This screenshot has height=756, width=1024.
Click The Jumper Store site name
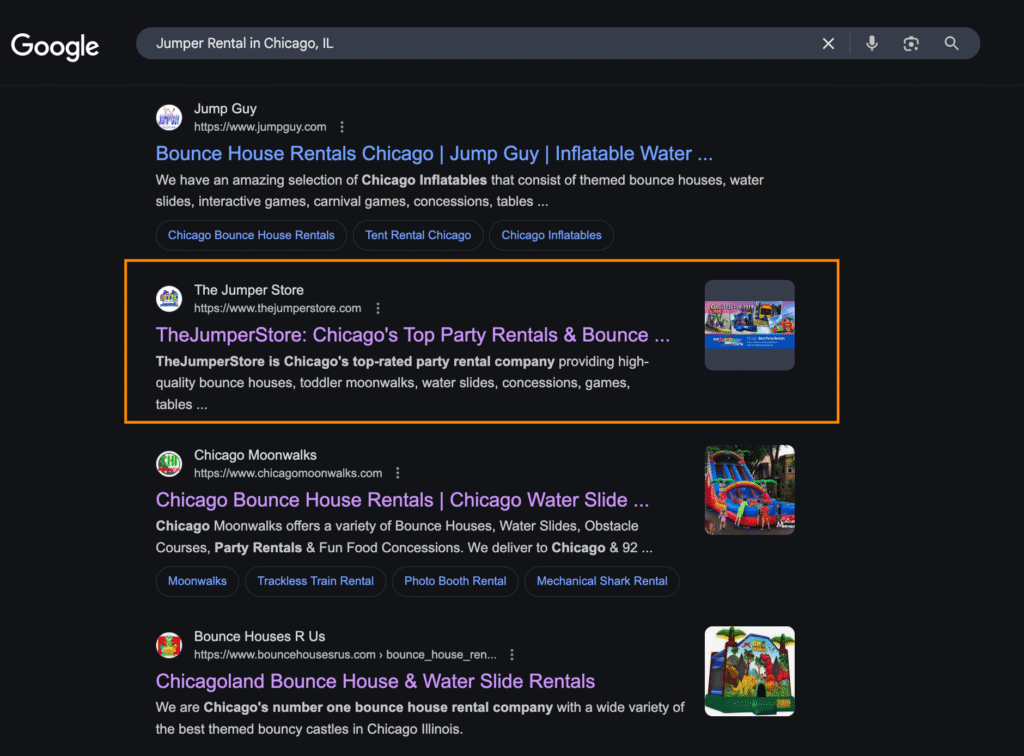249,290
